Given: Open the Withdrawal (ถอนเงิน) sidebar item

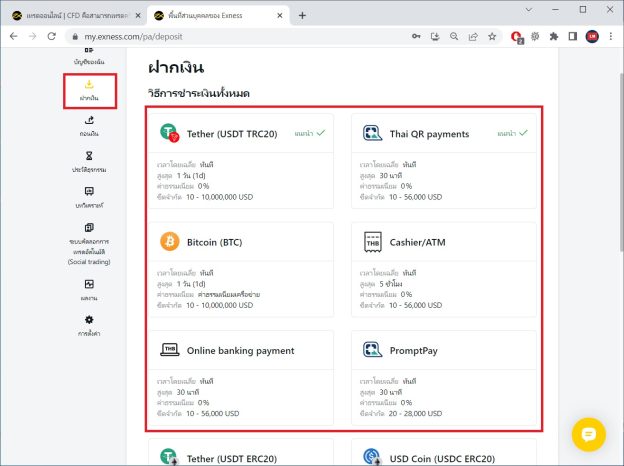Looking at the screenshot, I should [x=89, y=126].
